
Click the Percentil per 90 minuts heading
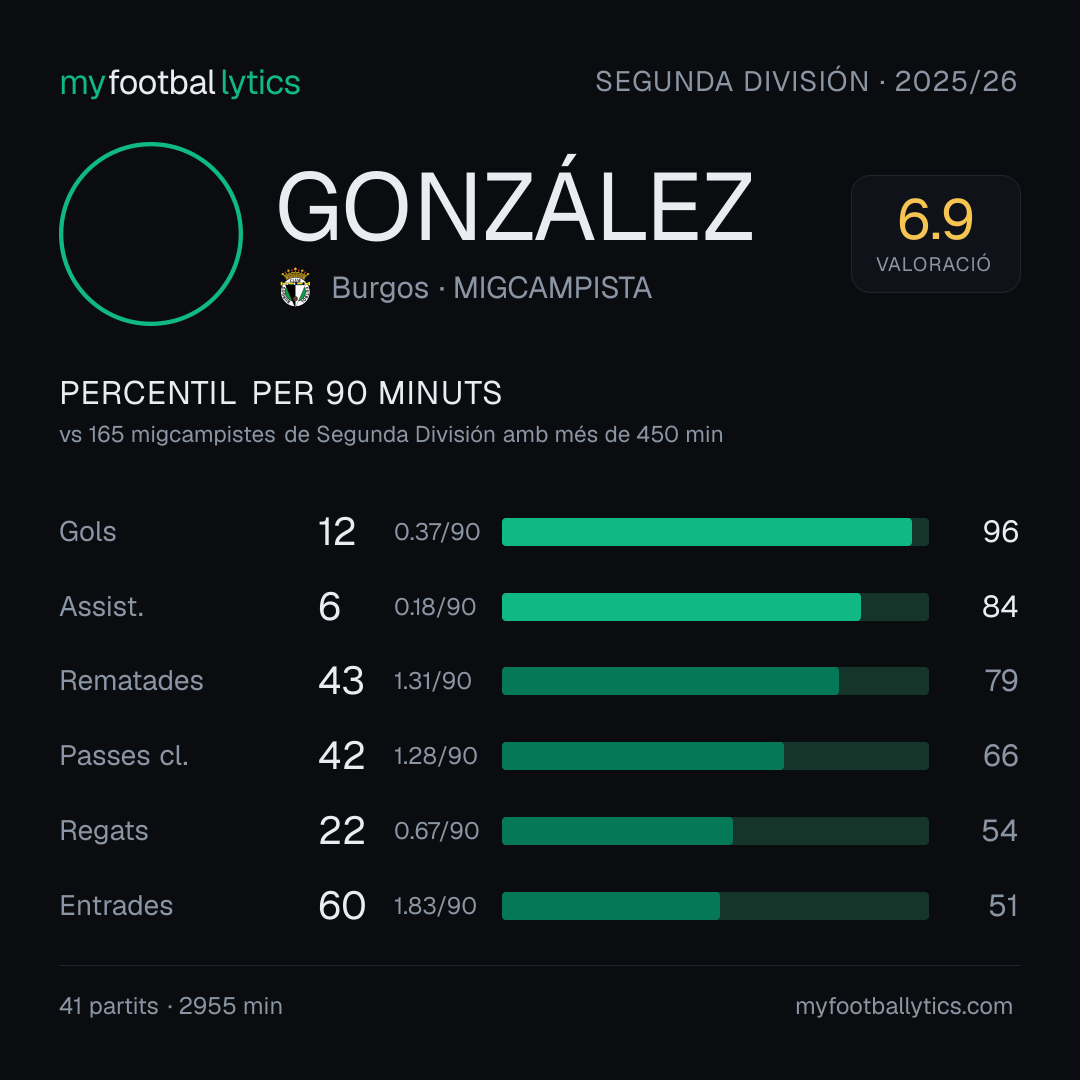[x=280, y=393]
